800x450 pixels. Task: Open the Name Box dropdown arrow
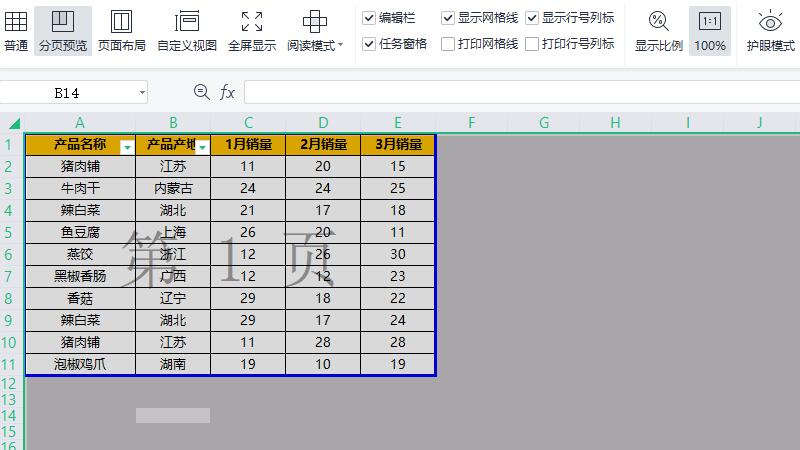pos(142,93)
